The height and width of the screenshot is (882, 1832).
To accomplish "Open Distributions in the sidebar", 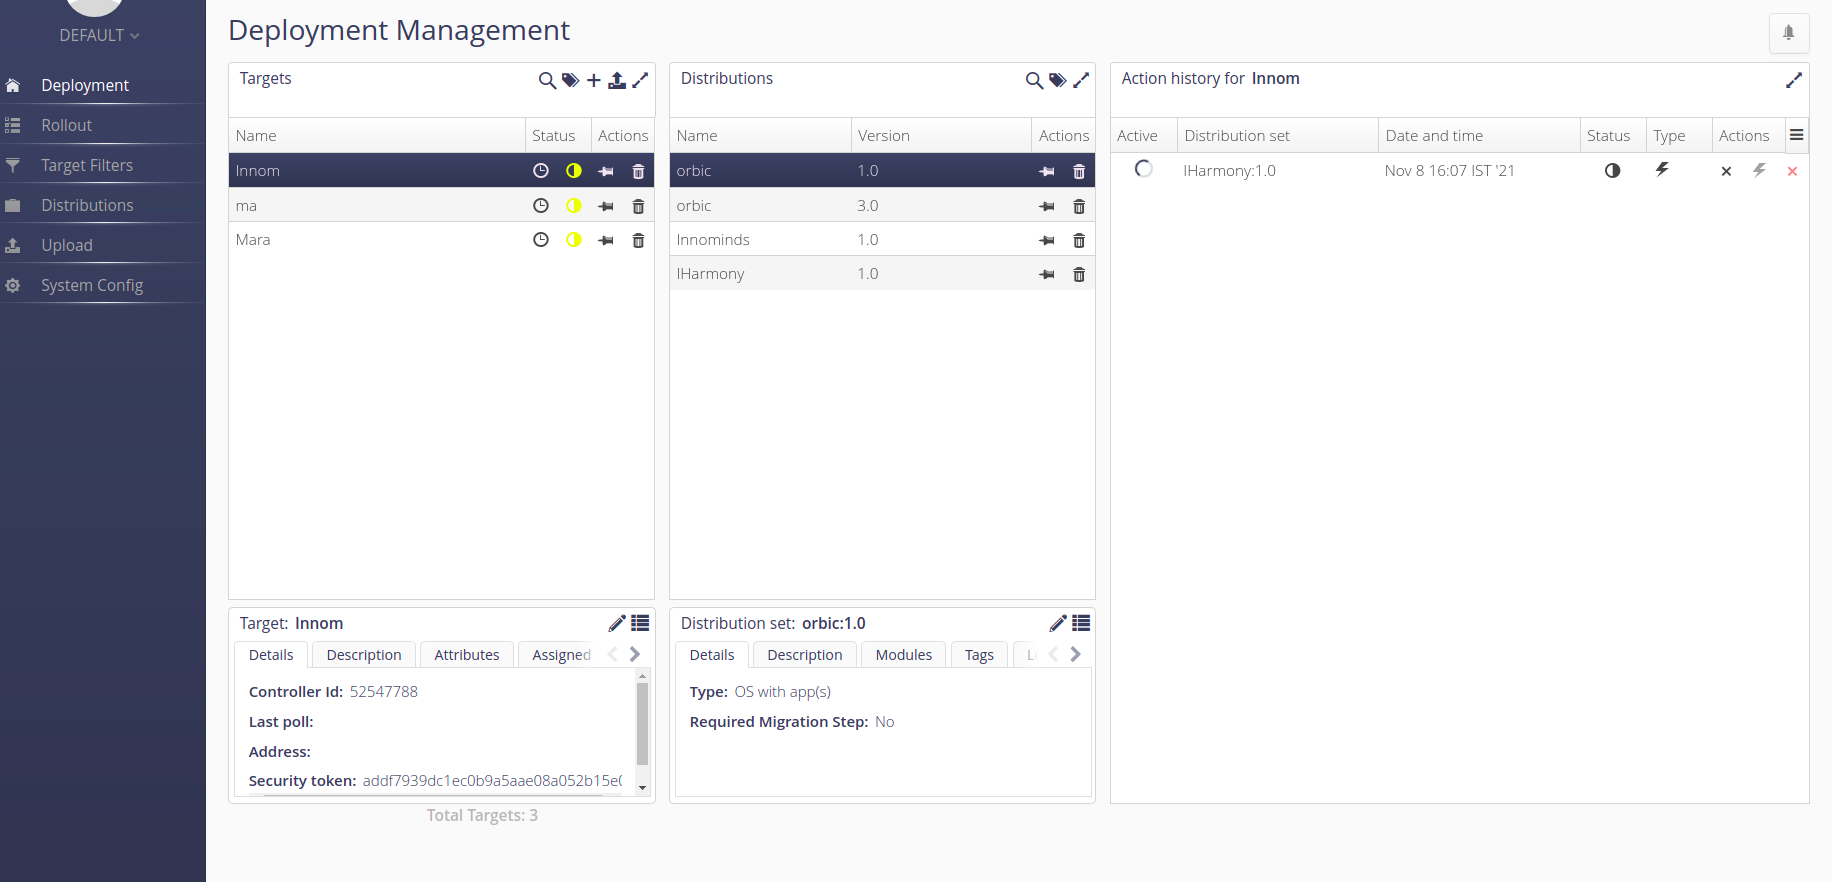I will (102, 205).
